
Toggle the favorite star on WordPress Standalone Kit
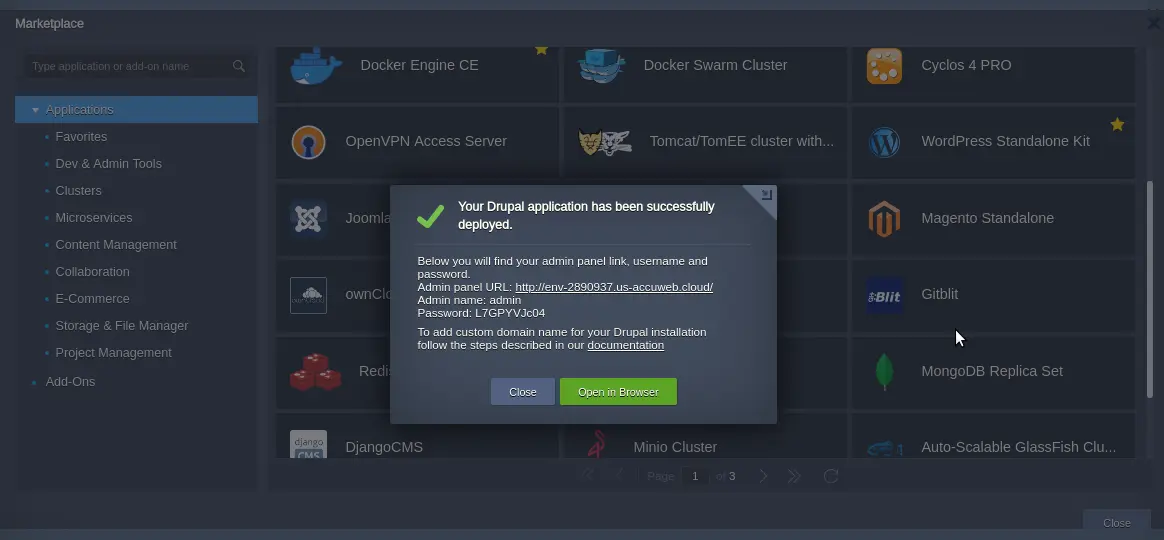pos(1117,125)
